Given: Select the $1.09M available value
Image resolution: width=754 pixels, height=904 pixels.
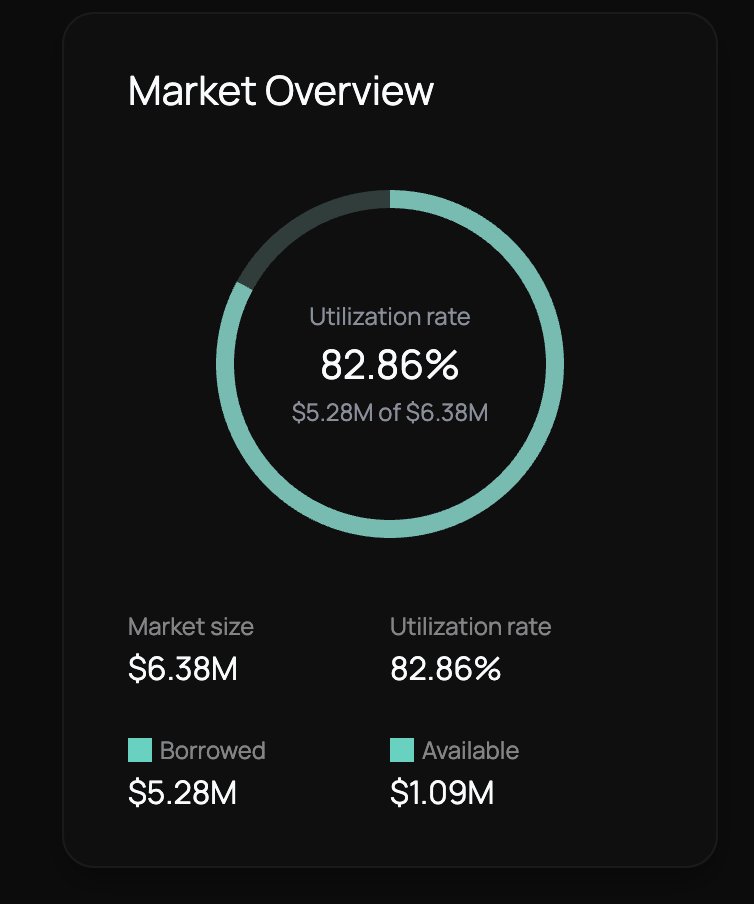Looking at the screenshot, I should pyautogui.click(x=442, y=792).
